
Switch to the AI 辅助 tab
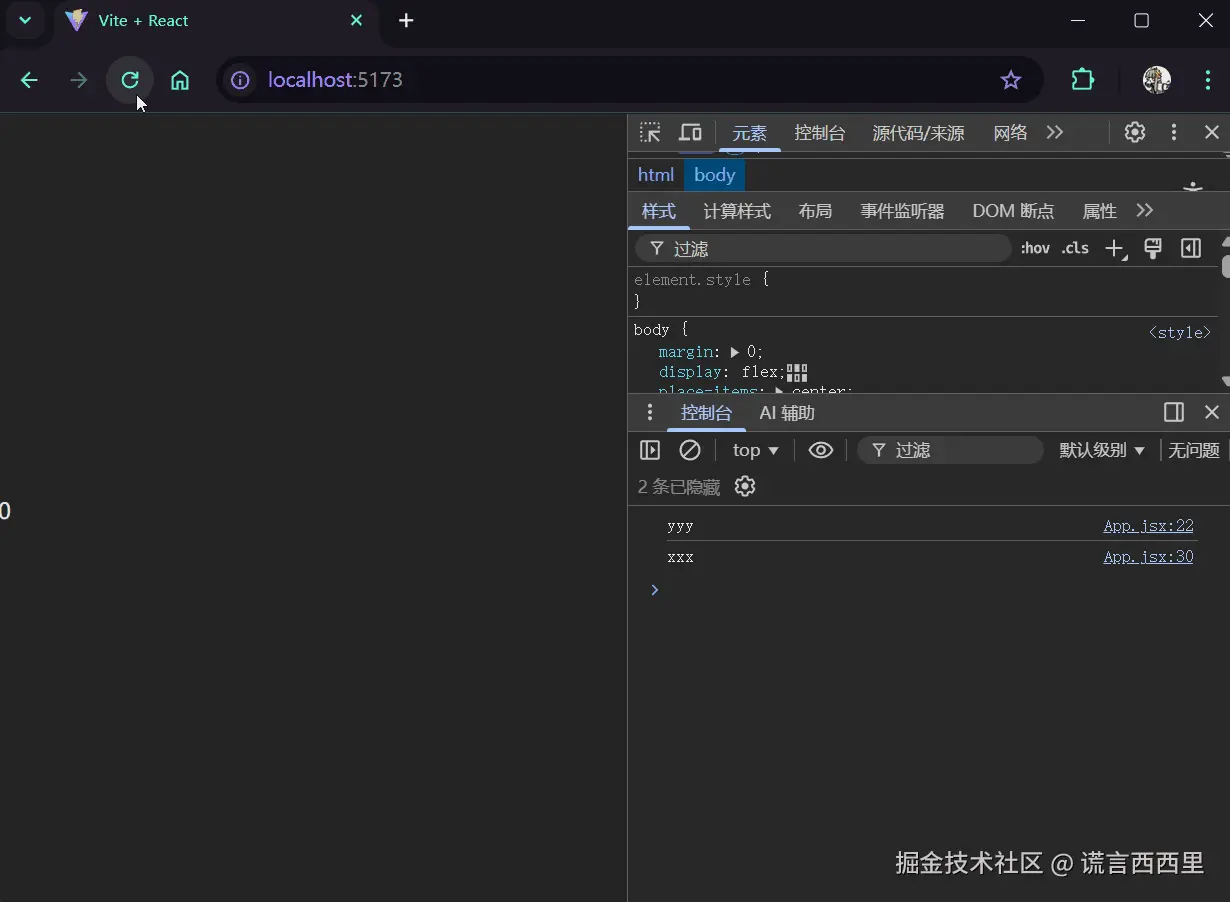[x=786, y=412]
